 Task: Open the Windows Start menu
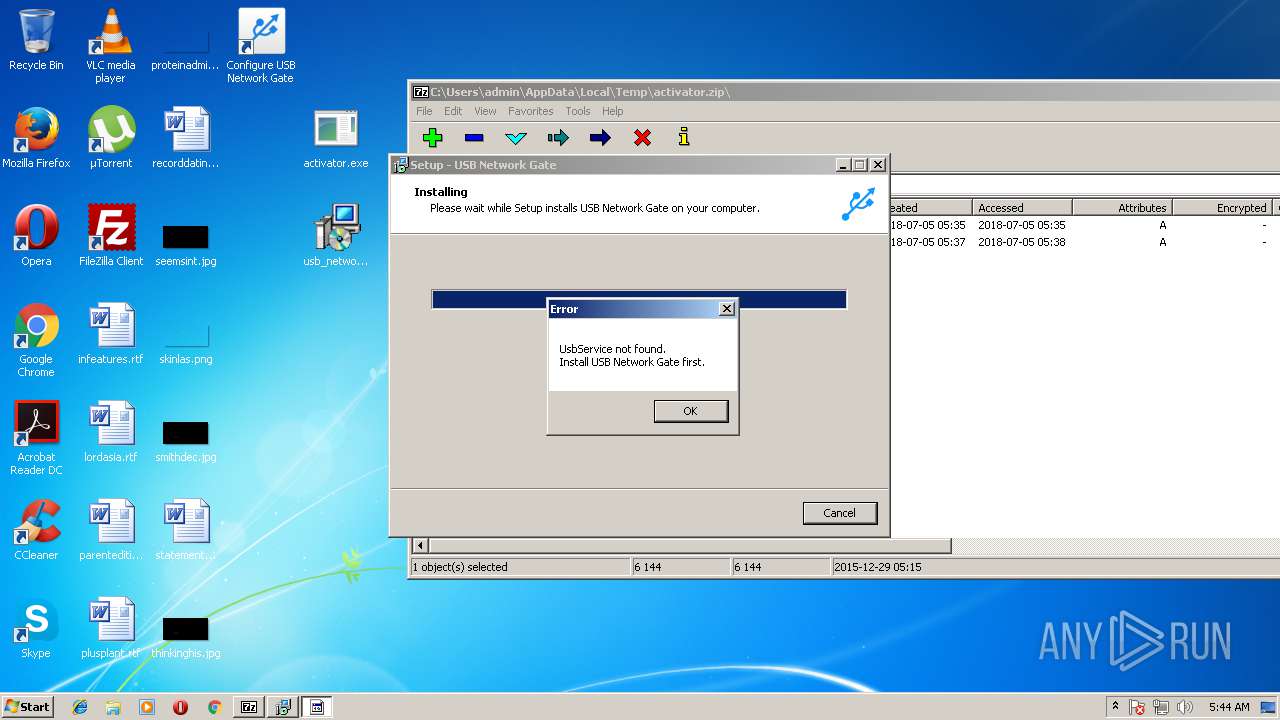(x=28, y=707)
